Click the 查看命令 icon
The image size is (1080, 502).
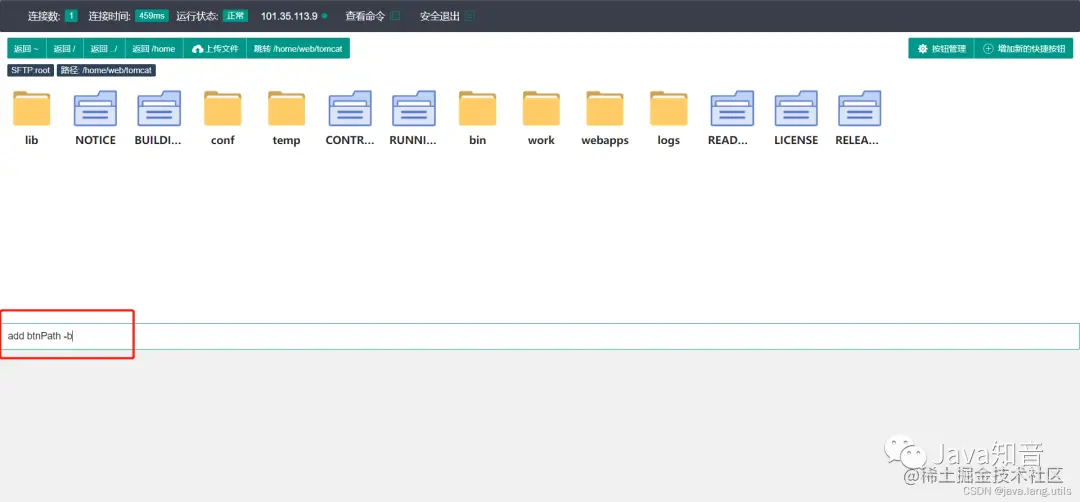(395, 16)
